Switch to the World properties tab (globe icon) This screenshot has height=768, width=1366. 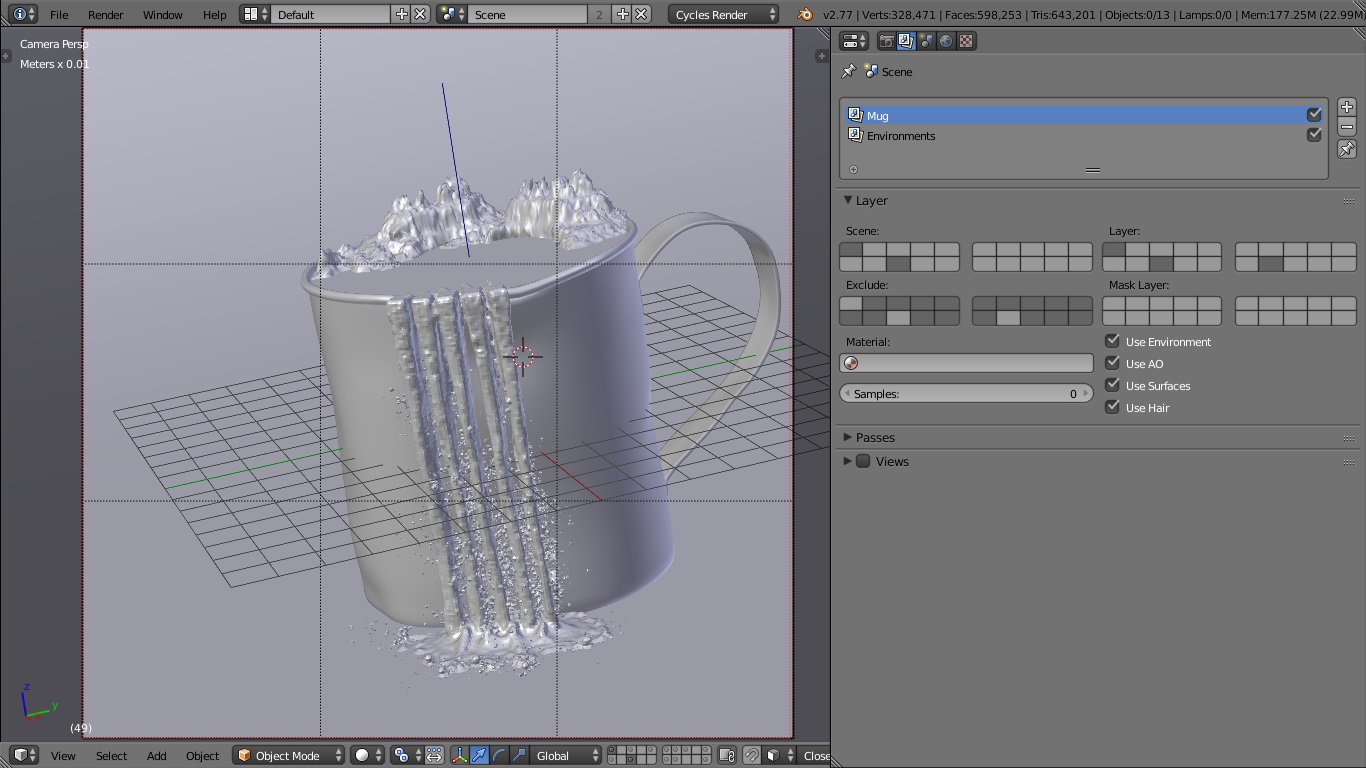(946, 41)
